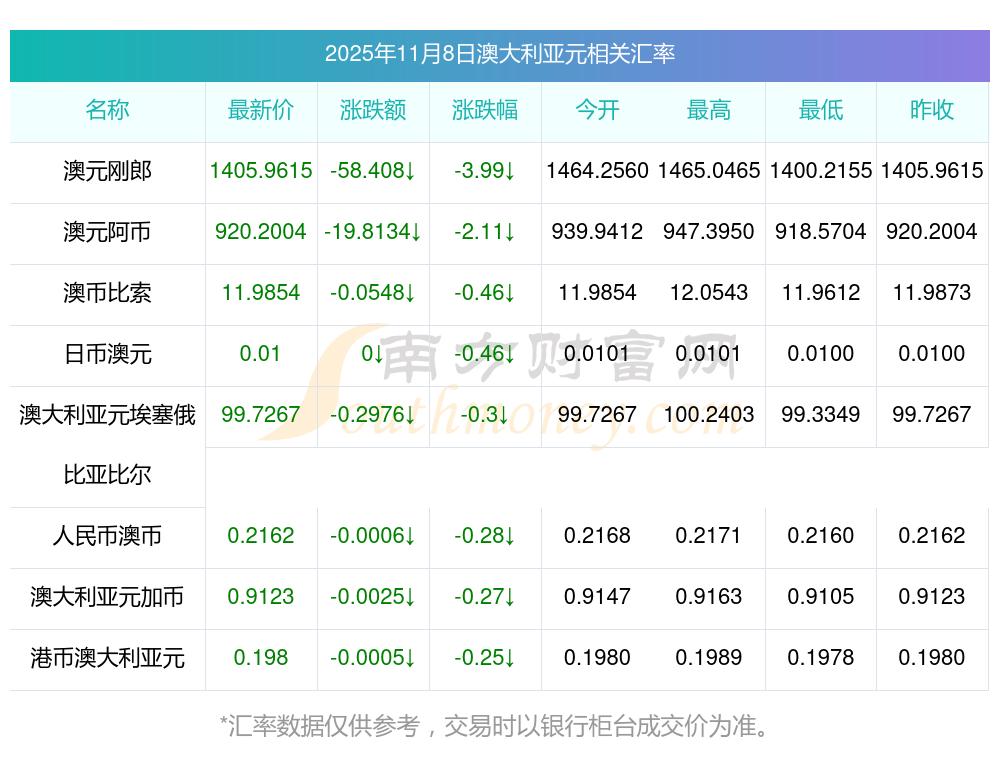
Task: Click change percent -0.28↓
Action: pos(485,535)
